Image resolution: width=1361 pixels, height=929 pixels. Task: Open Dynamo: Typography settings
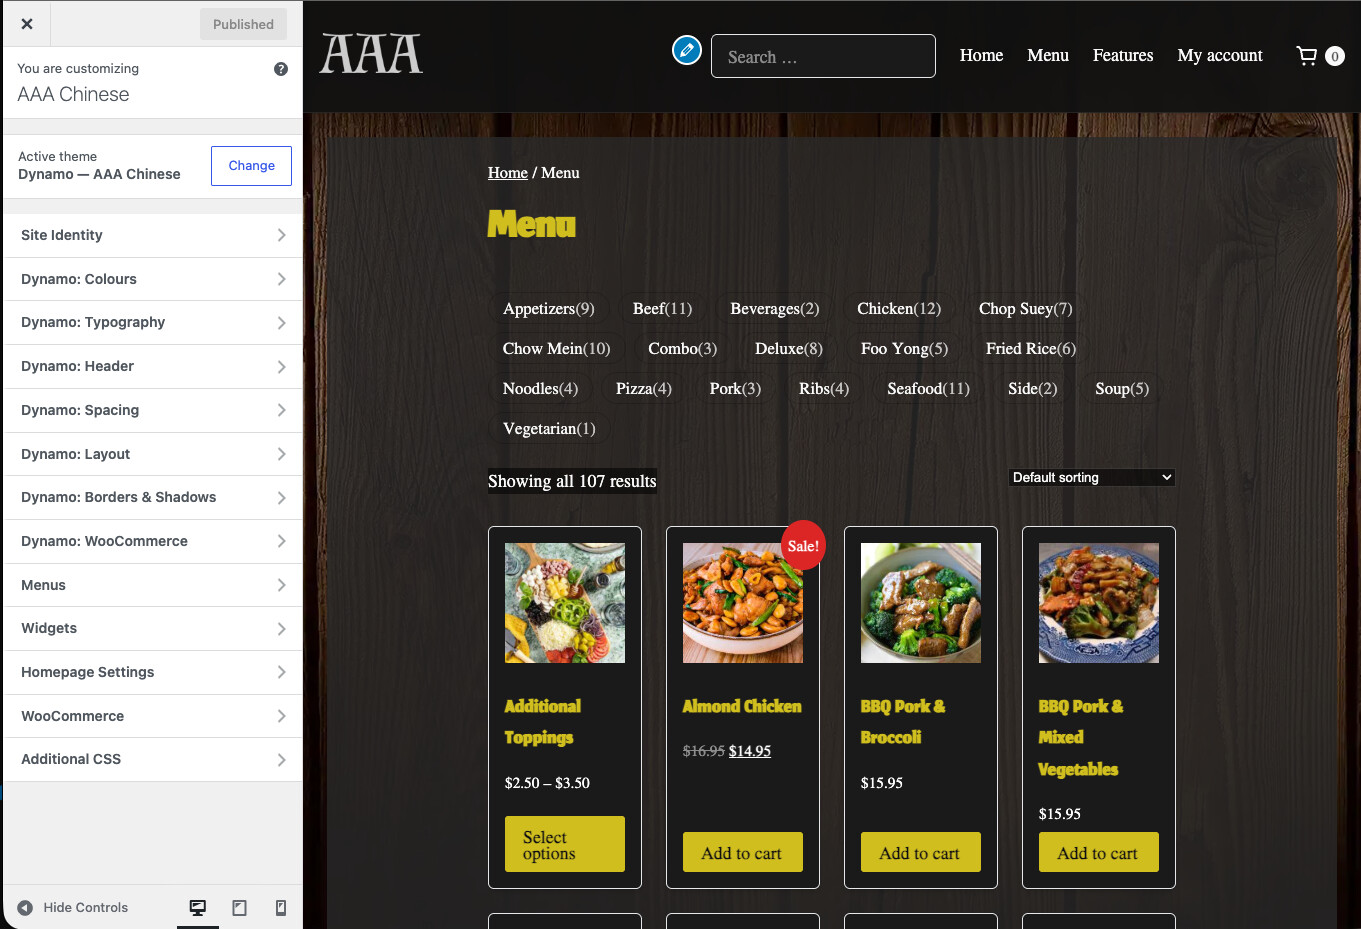click(153, 322)
